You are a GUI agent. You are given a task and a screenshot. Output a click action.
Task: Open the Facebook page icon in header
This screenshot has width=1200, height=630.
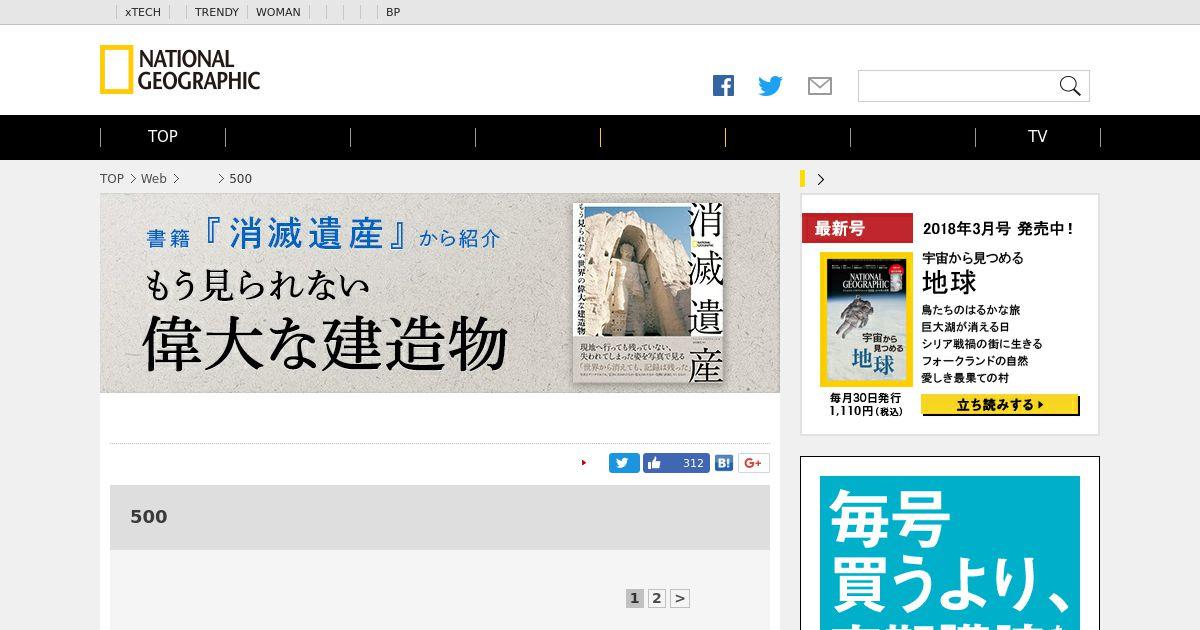[723, 86]
